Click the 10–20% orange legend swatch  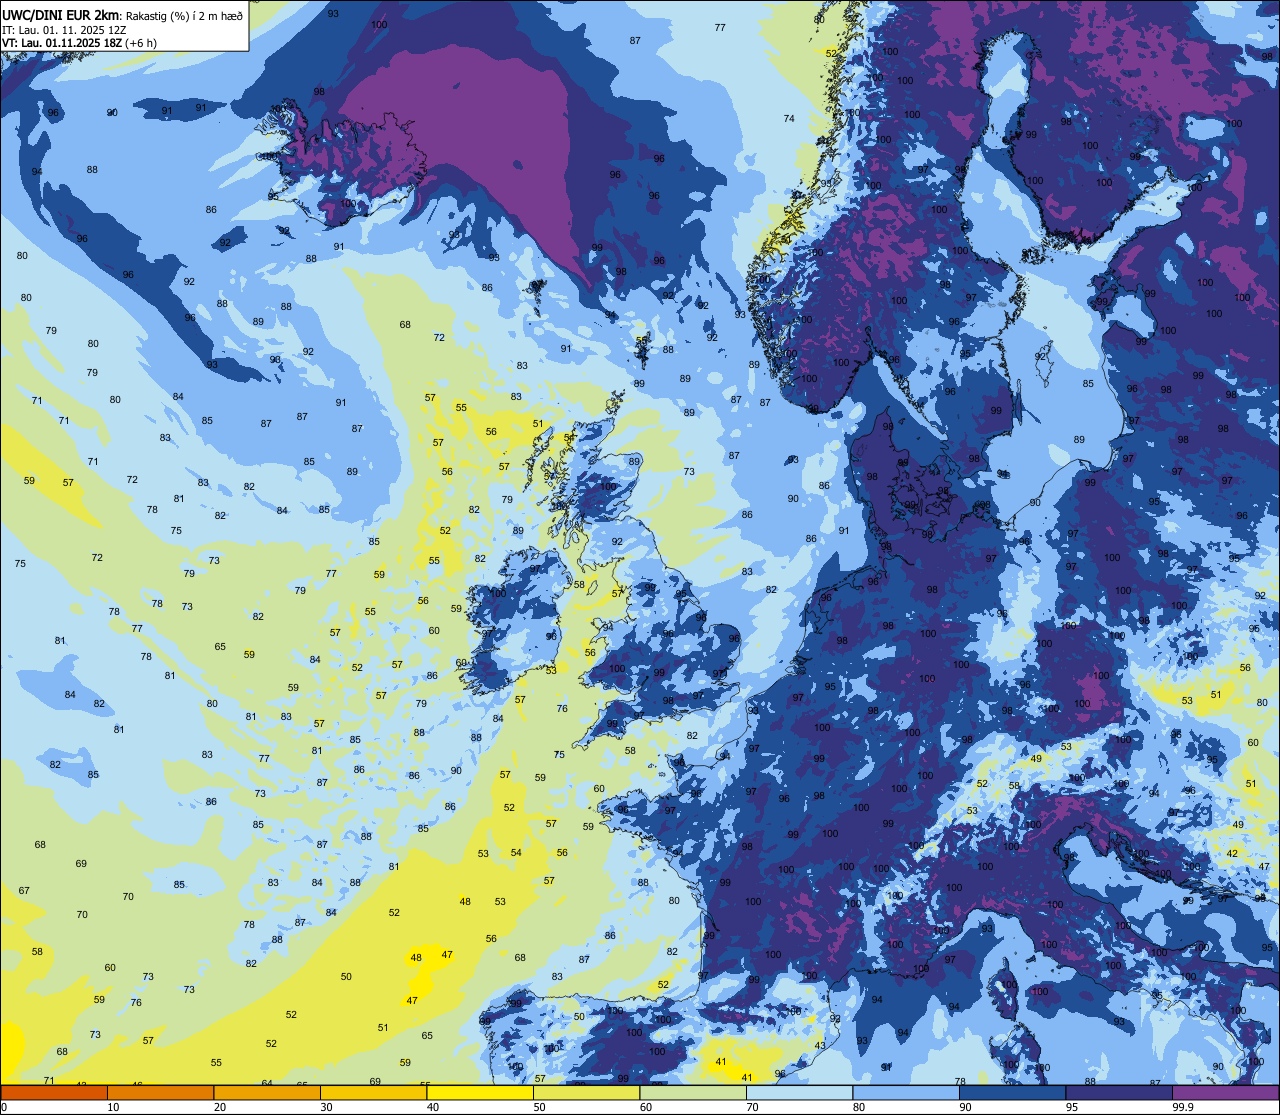tap(160, 1093)
